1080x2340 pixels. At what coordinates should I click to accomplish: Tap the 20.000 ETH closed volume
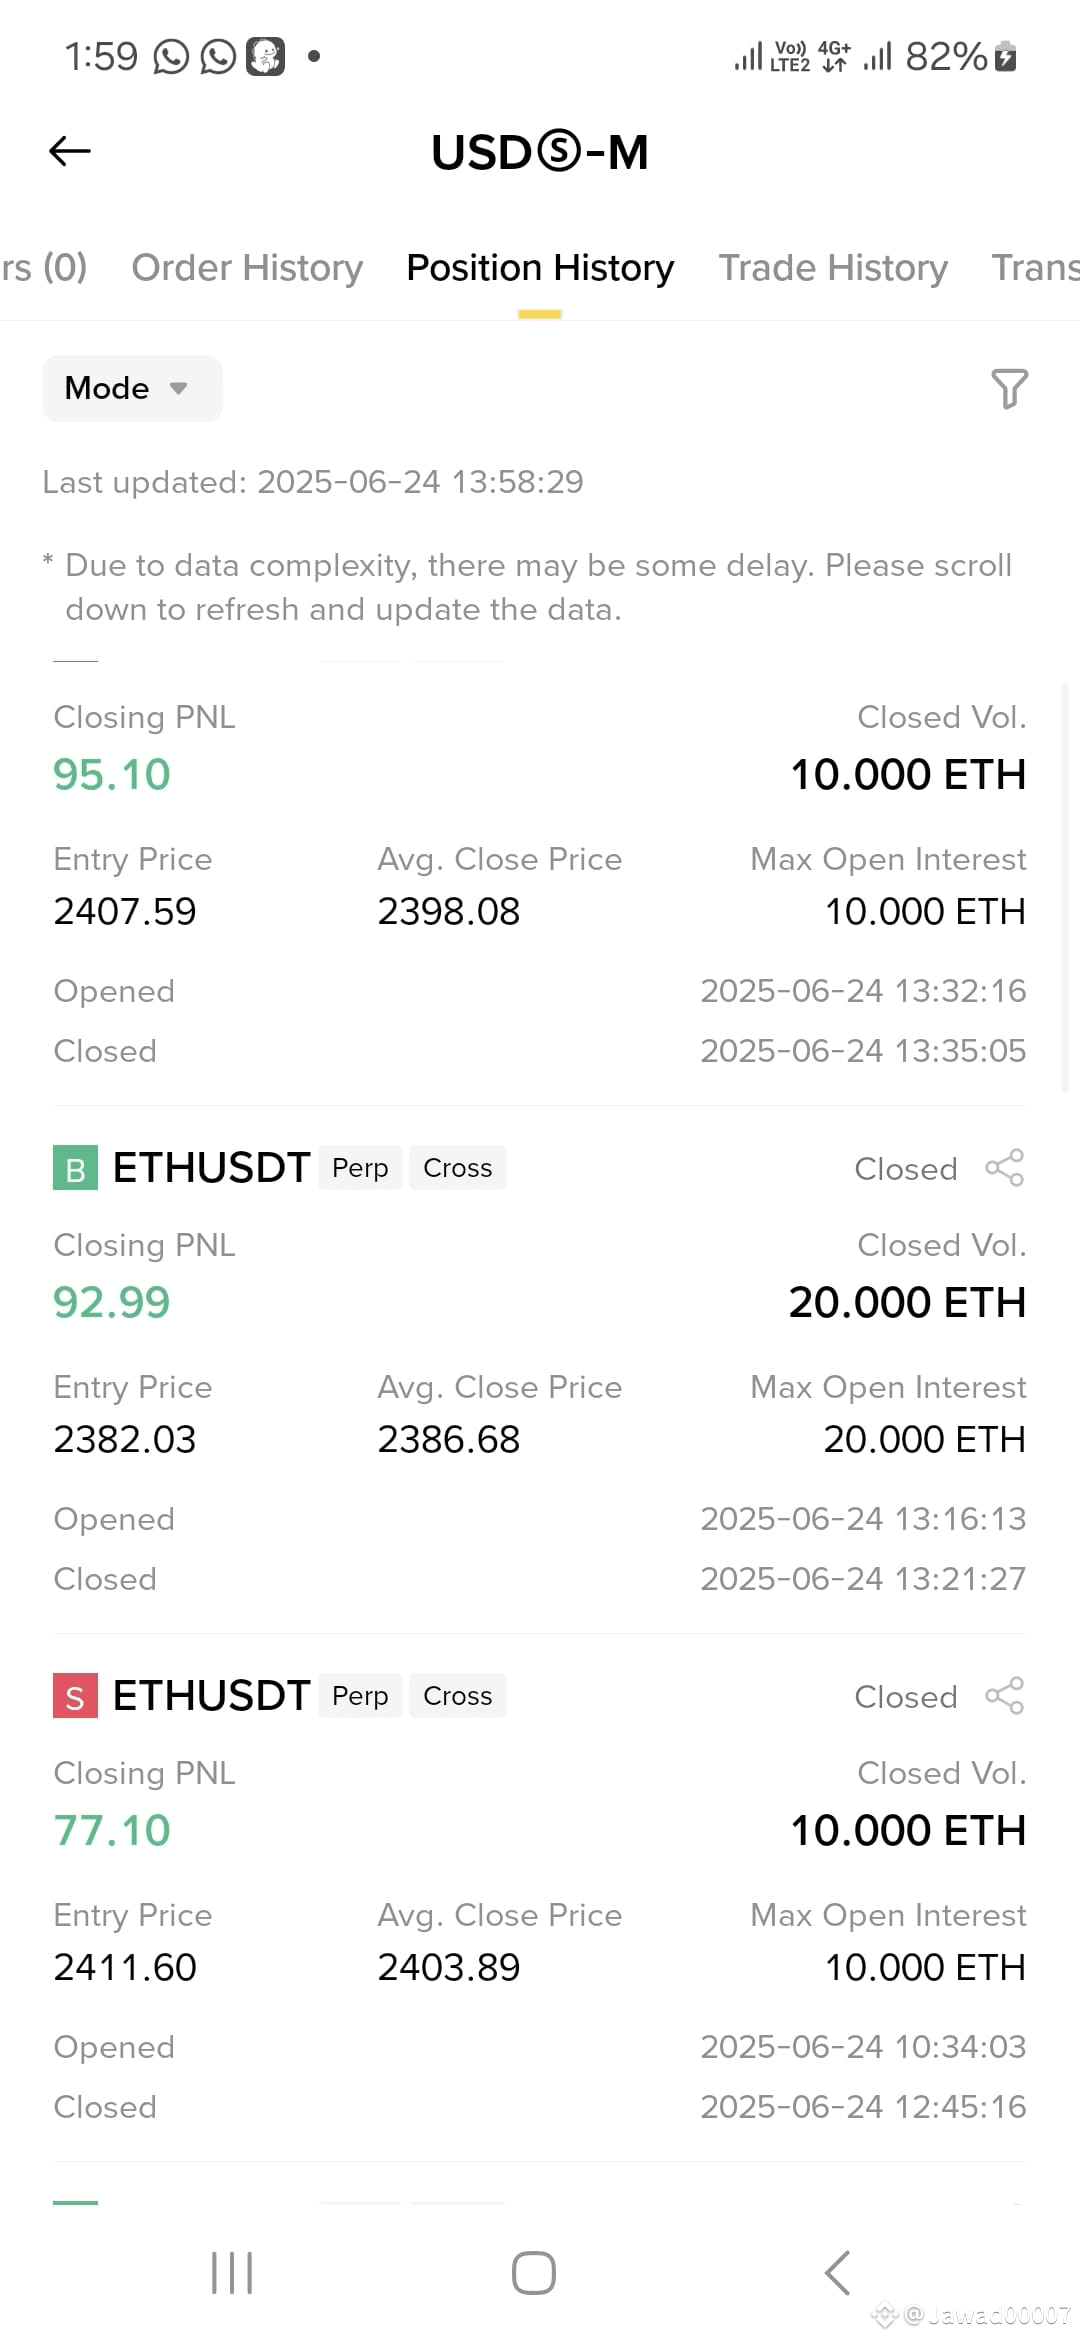coord(907,1303)
